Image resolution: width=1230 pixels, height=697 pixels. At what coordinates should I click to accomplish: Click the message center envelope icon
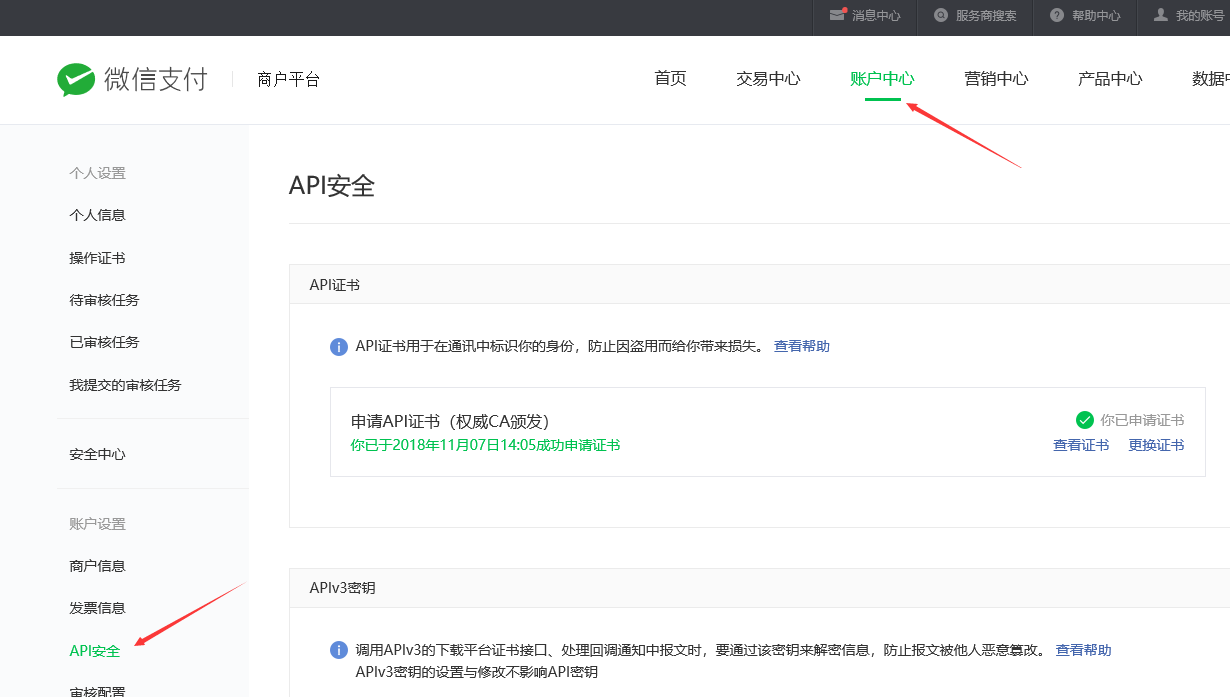point(838,15)
